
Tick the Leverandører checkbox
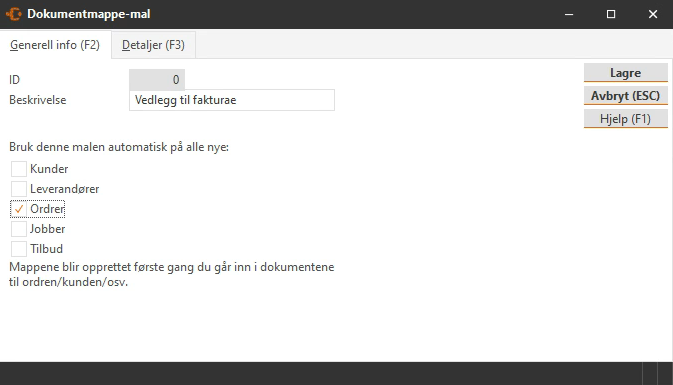tap(19, 189)
